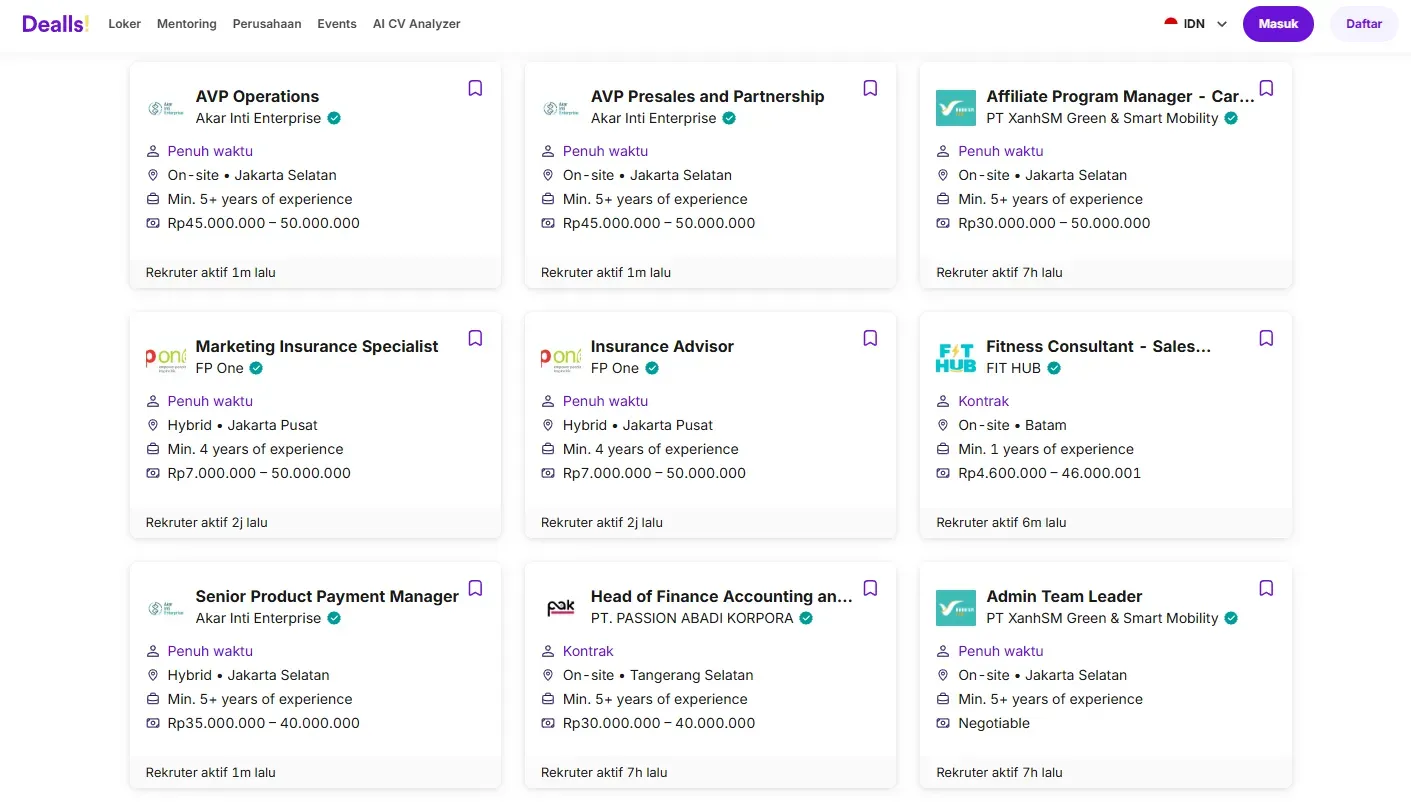The height and width of the screenshot is (810, 1411).
Task: Open Affiliate Program Manager listing
Action: (x=1120, y=96)
